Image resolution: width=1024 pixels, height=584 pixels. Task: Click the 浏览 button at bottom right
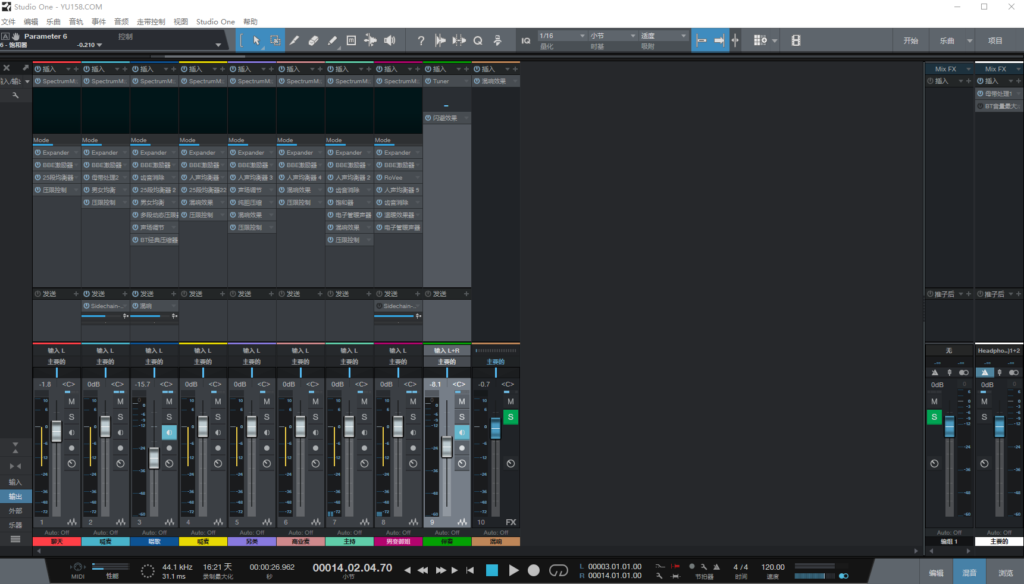click(1006, 572)
